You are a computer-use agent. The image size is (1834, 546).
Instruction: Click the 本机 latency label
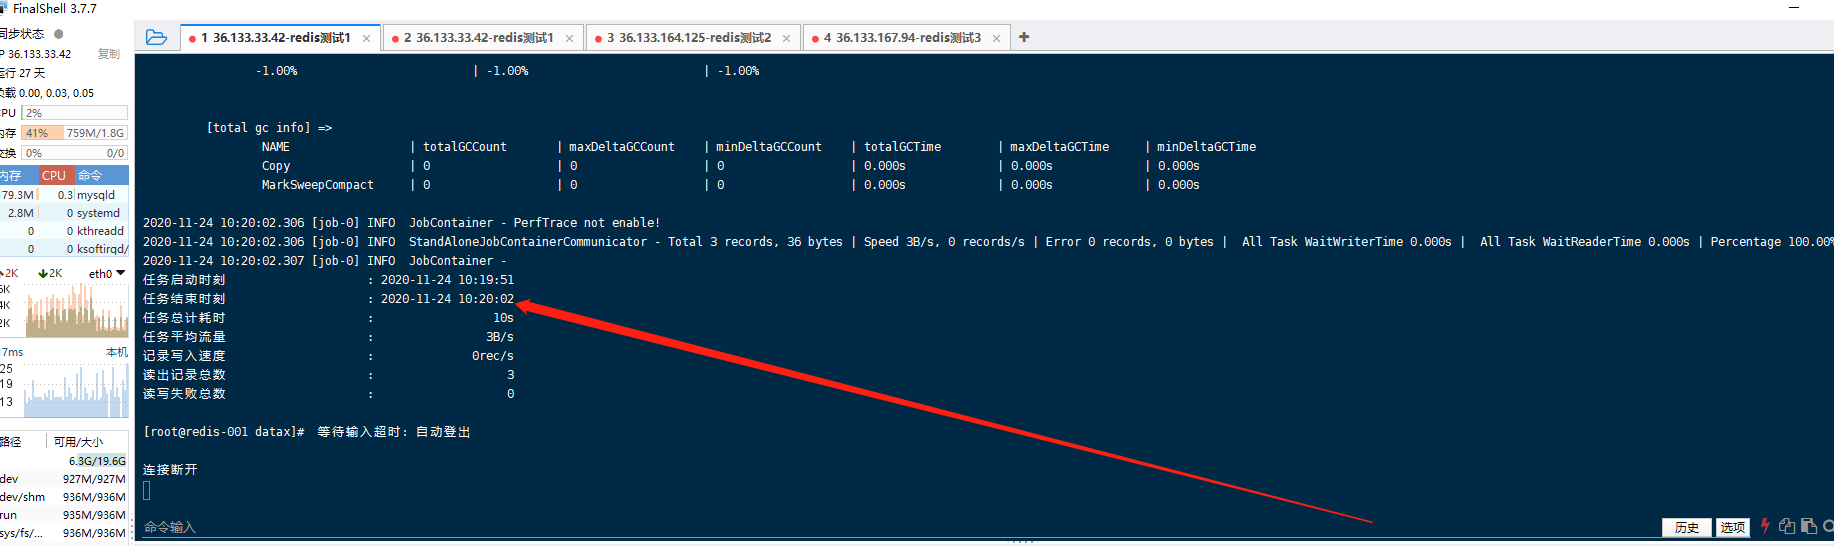click(117, 352)
